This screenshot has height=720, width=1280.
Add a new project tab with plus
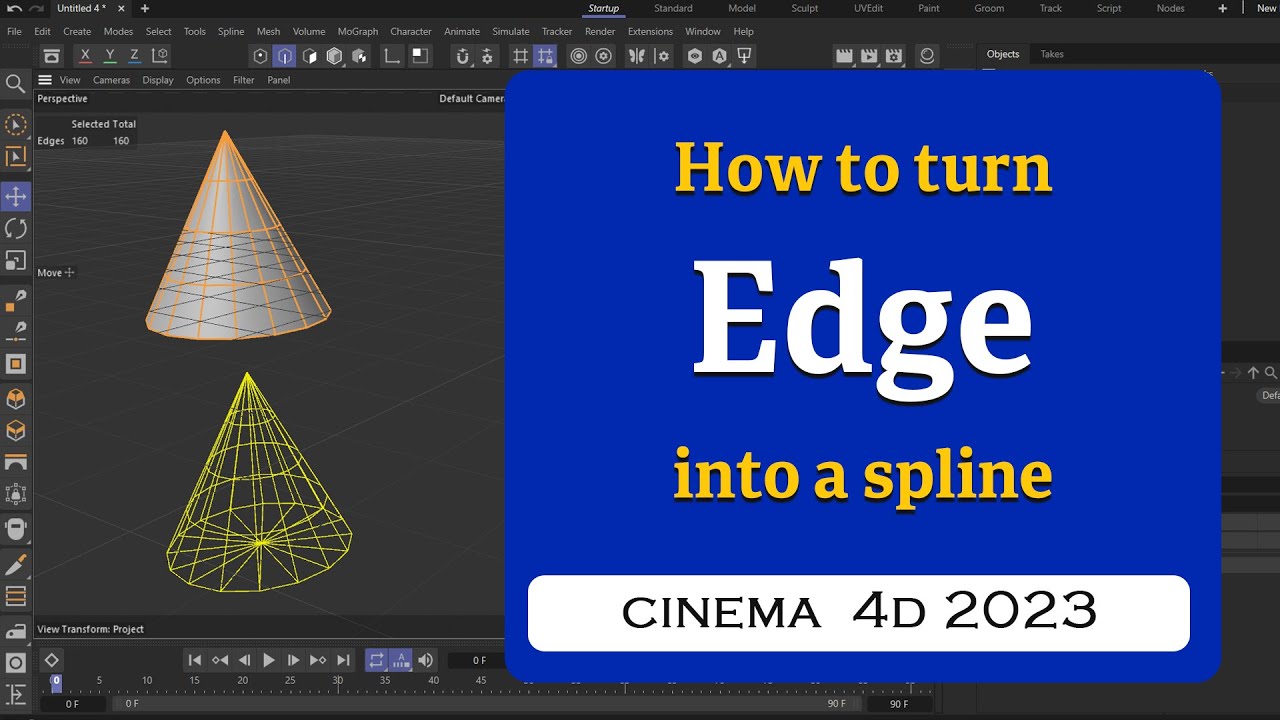coord(145,8)
